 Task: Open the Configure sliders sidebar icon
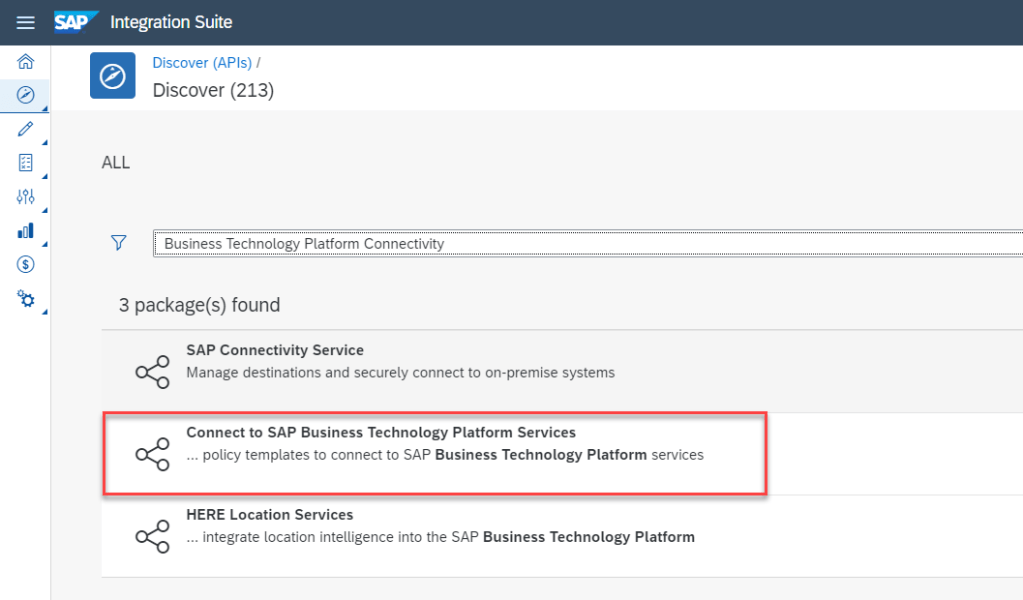[x=26, y=197]
